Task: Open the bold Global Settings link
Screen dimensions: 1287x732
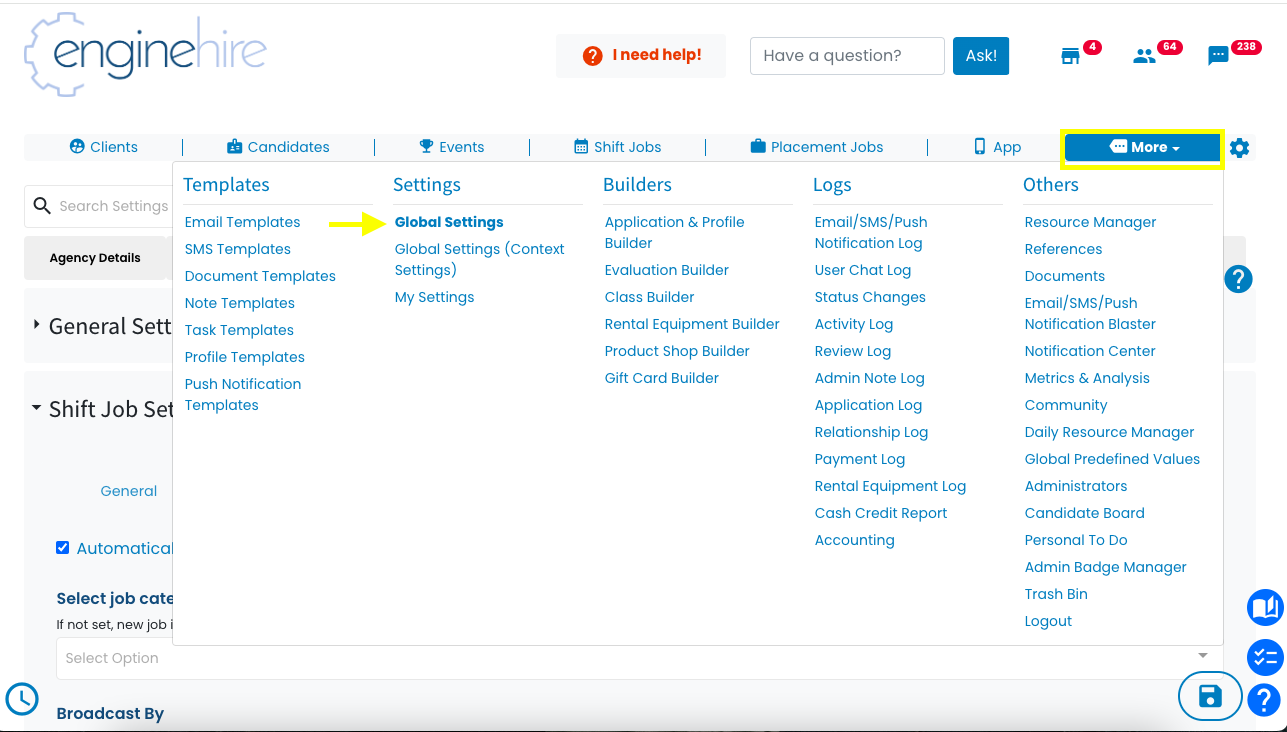Action: (449, 222)
